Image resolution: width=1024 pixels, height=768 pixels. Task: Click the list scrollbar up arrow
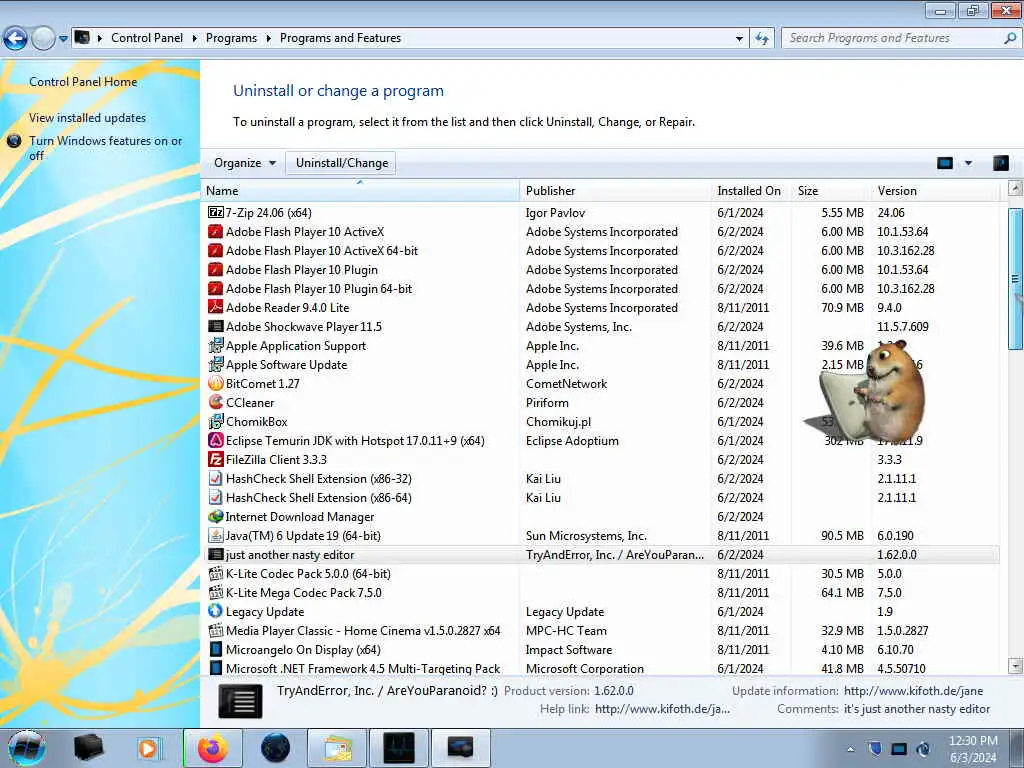pyautogui.click(x=1016, y=189)
